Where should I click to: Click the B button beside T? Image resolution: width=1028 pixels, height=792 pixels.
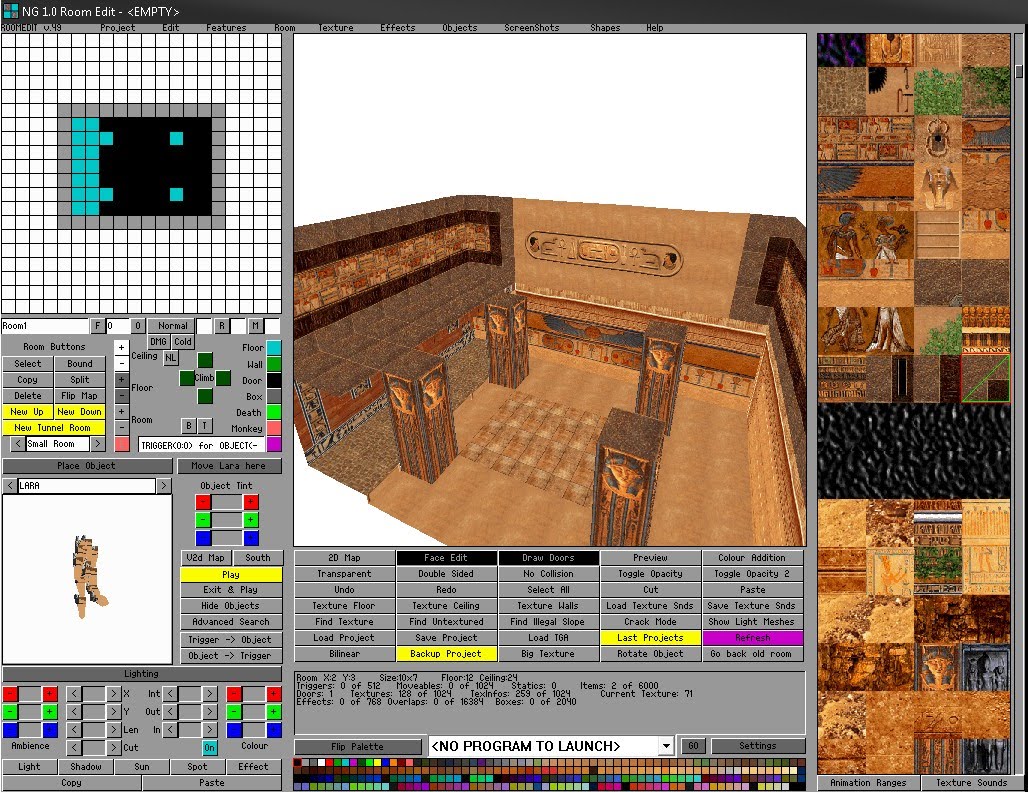pos(188,426)
